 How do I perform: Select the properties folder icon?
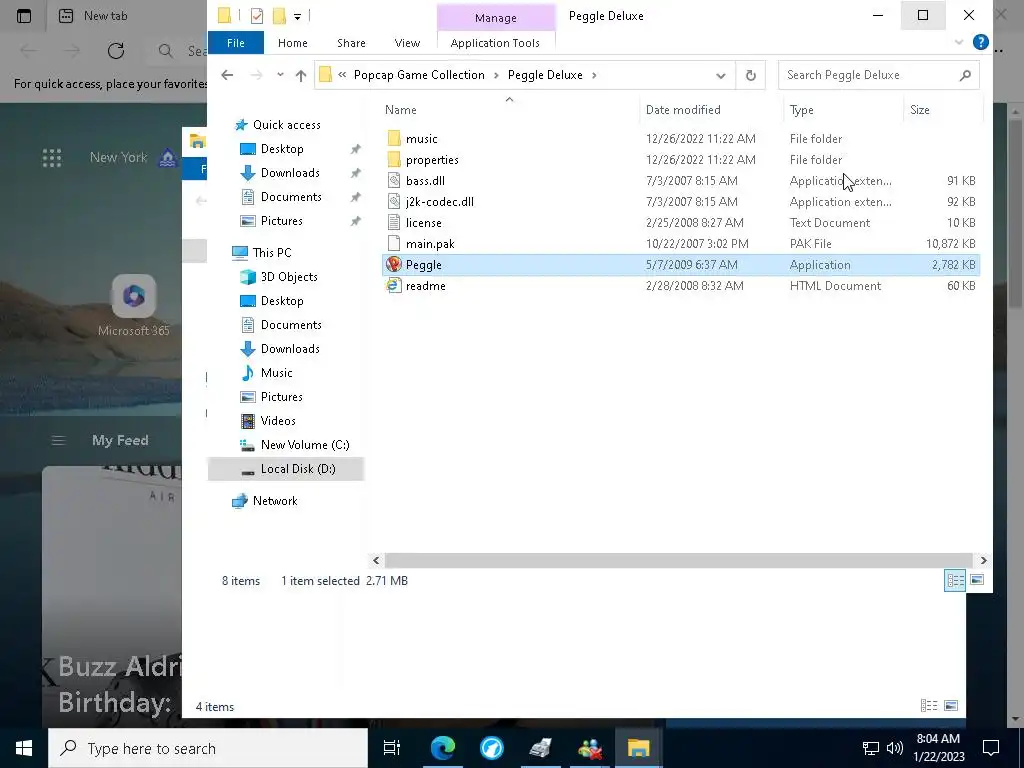[394, 159]
